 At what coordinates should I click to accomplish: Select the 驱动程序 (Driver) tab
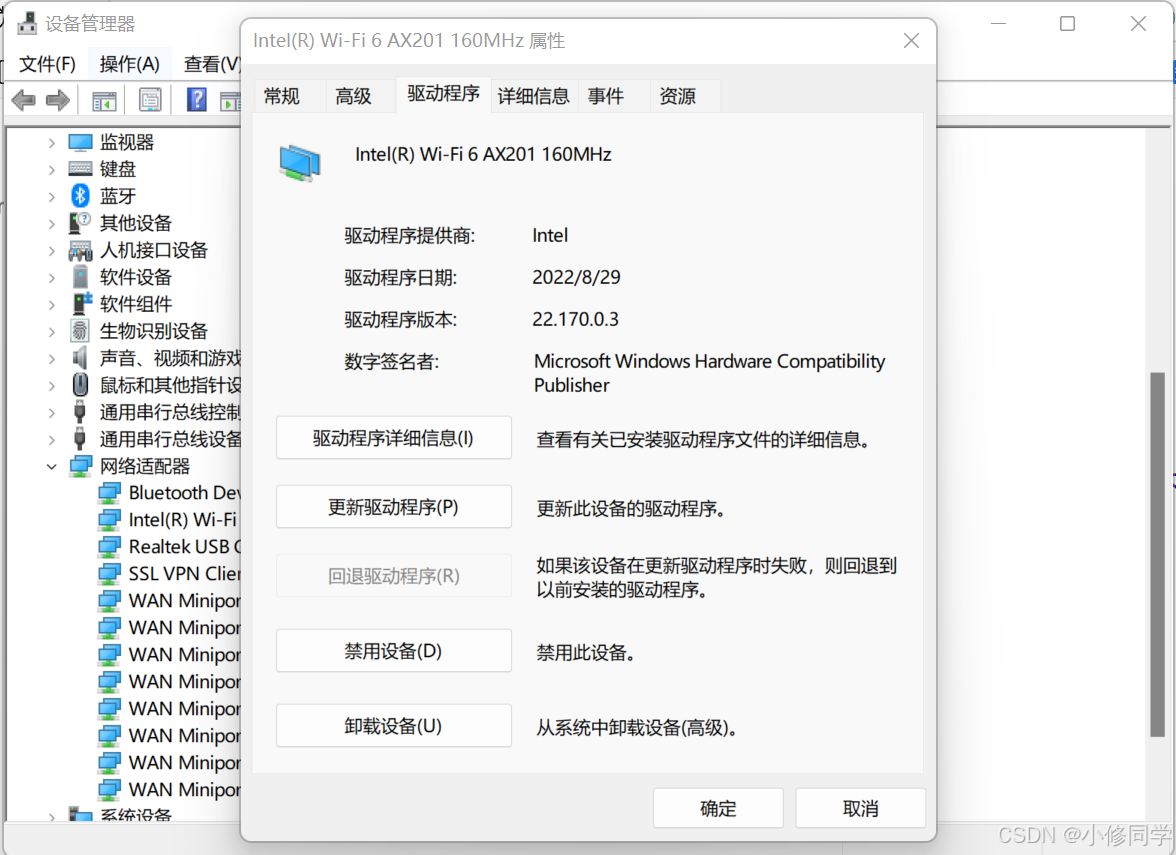pos(443,94)
